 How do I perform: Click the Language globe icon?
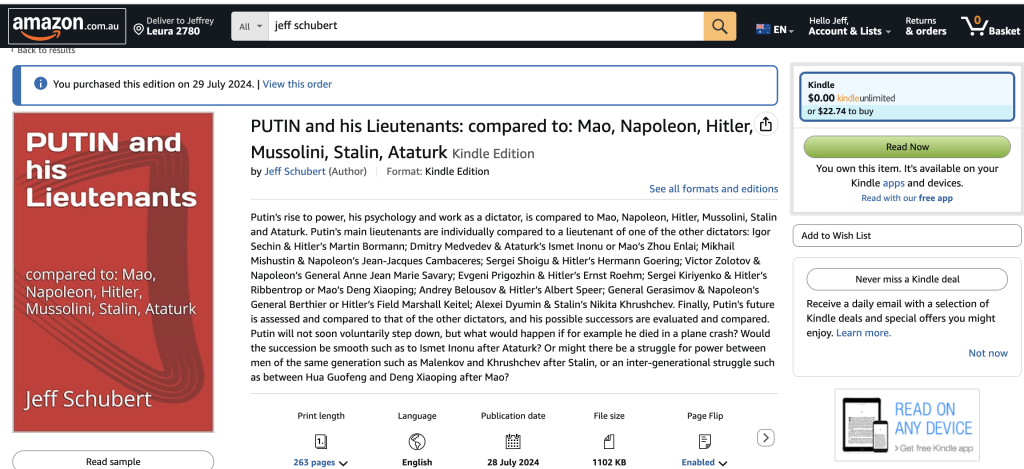pos(417,441)
